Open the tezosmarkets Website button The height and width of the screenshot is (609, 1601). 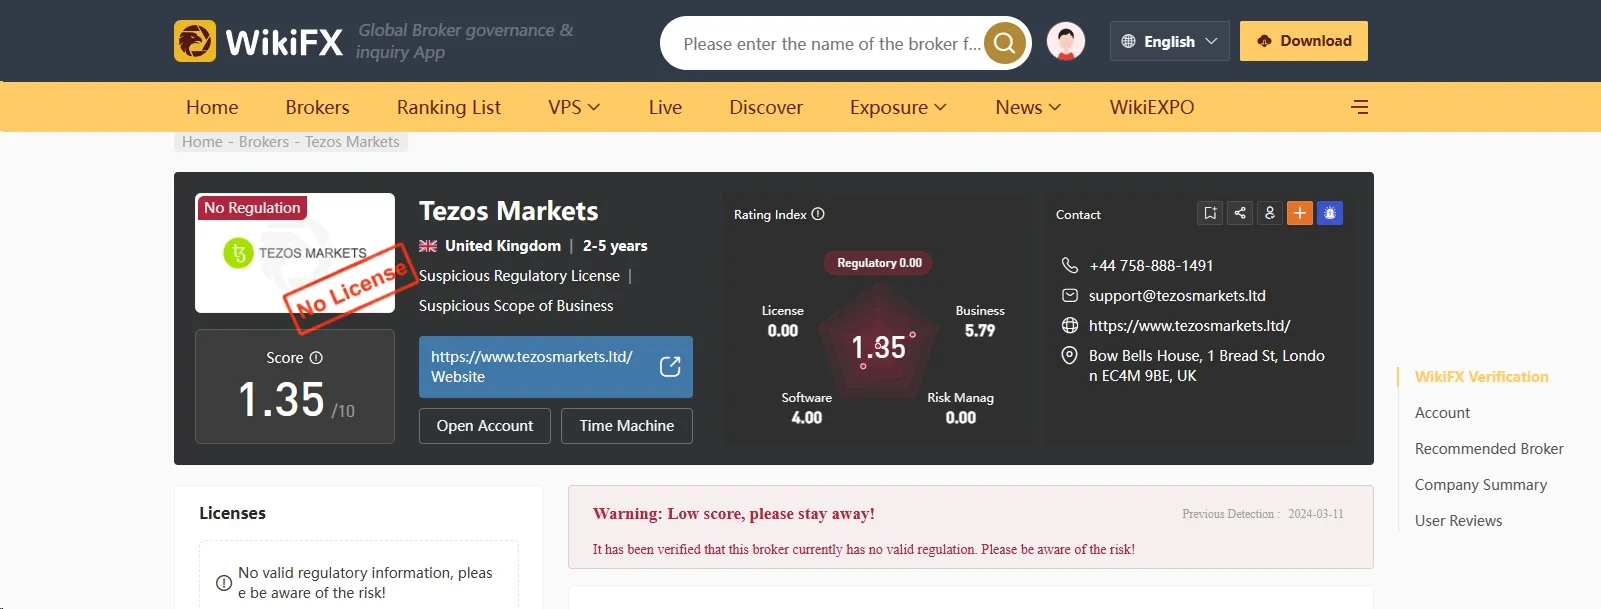556,367
